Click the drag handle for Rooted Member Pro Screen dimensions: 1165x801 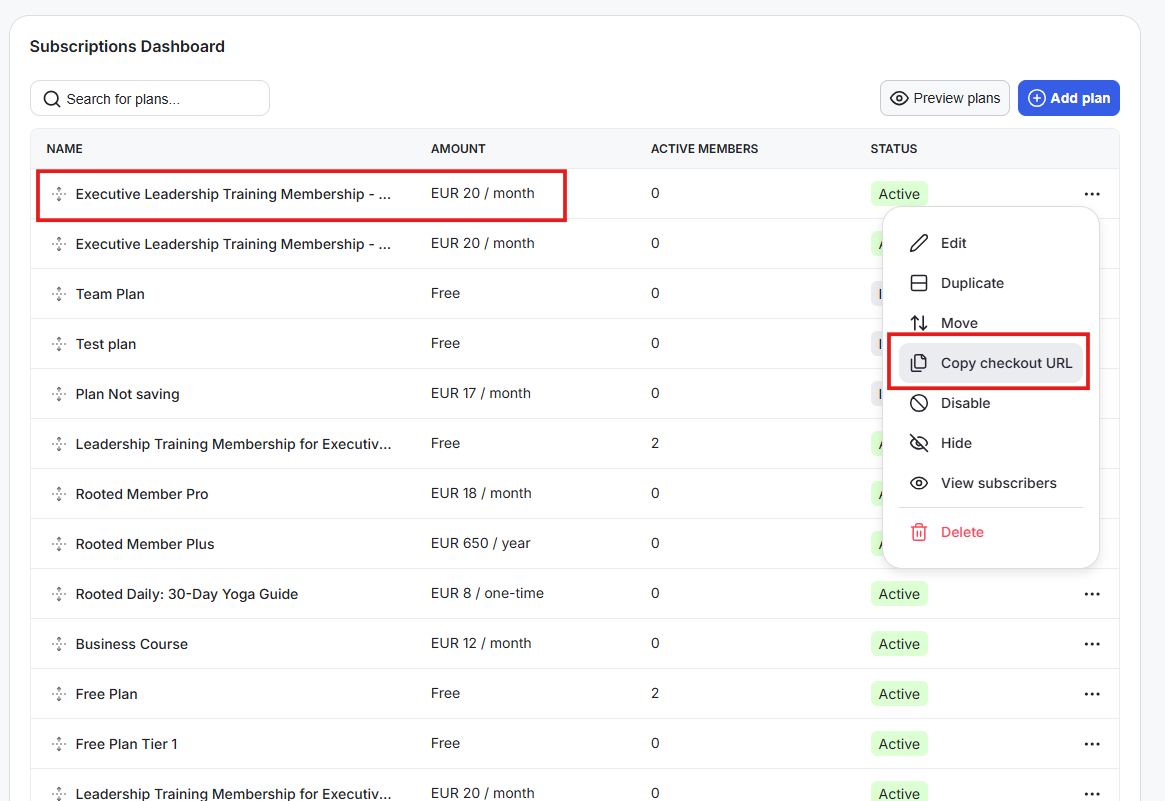59,494
